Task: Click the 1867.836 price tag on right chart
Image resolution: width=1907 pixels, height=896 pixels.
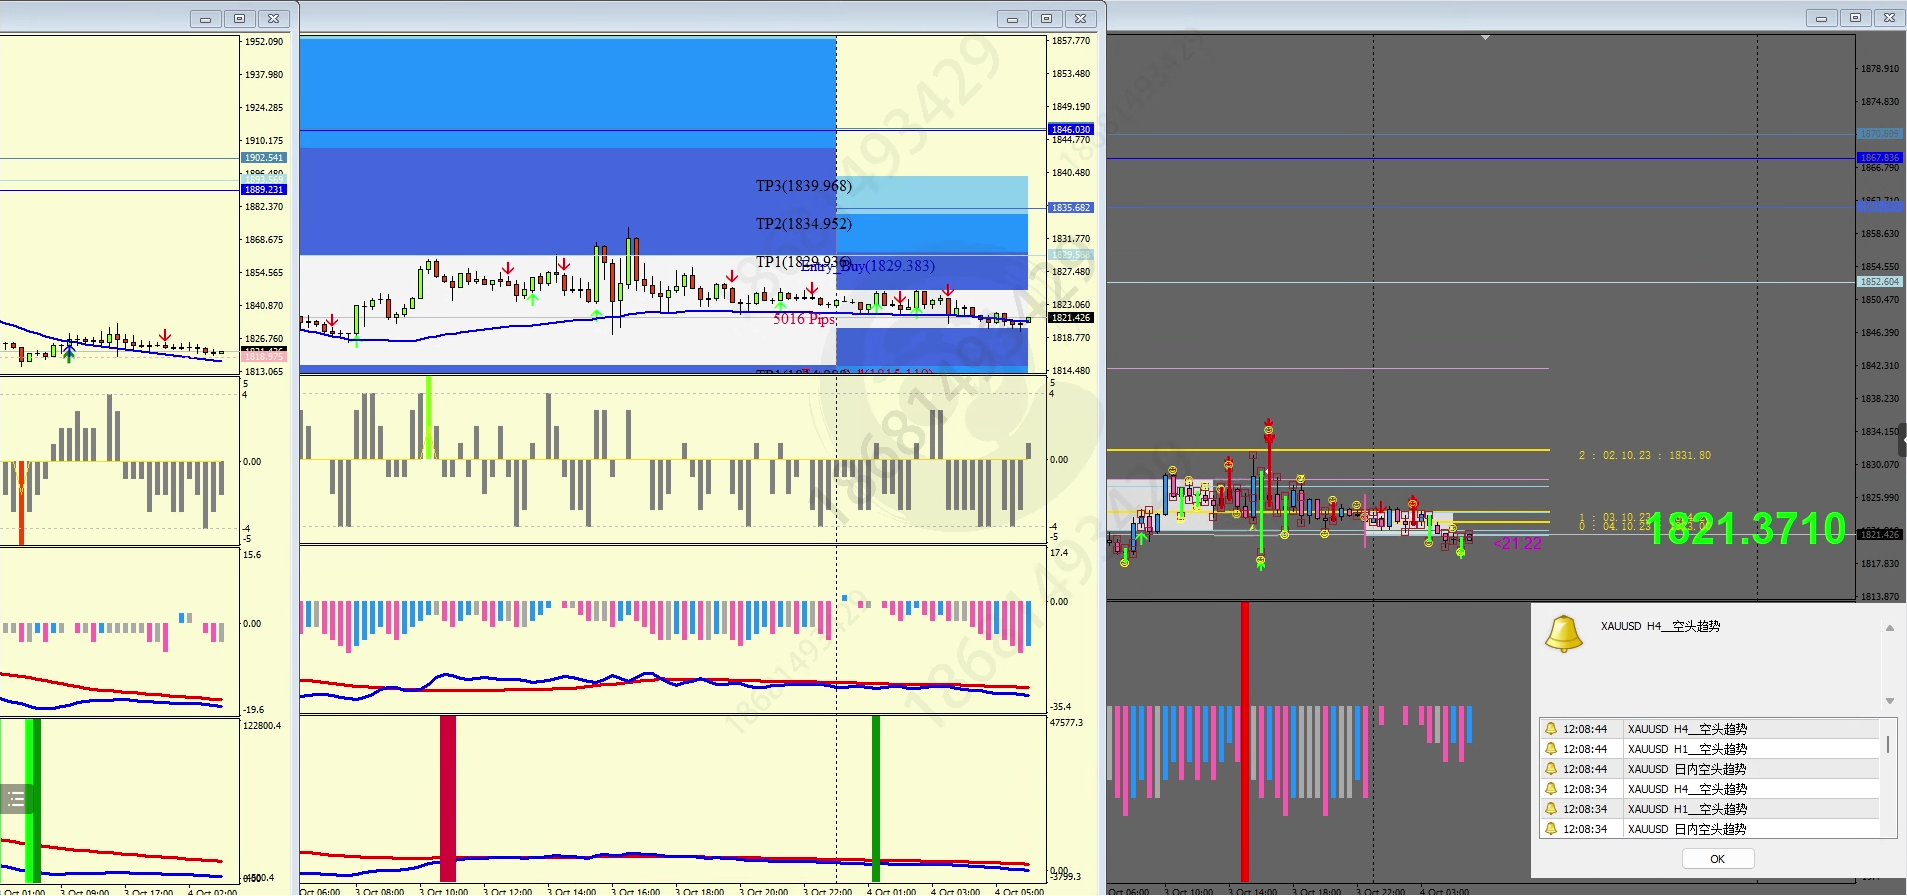Action: [x=1880, y=158]
